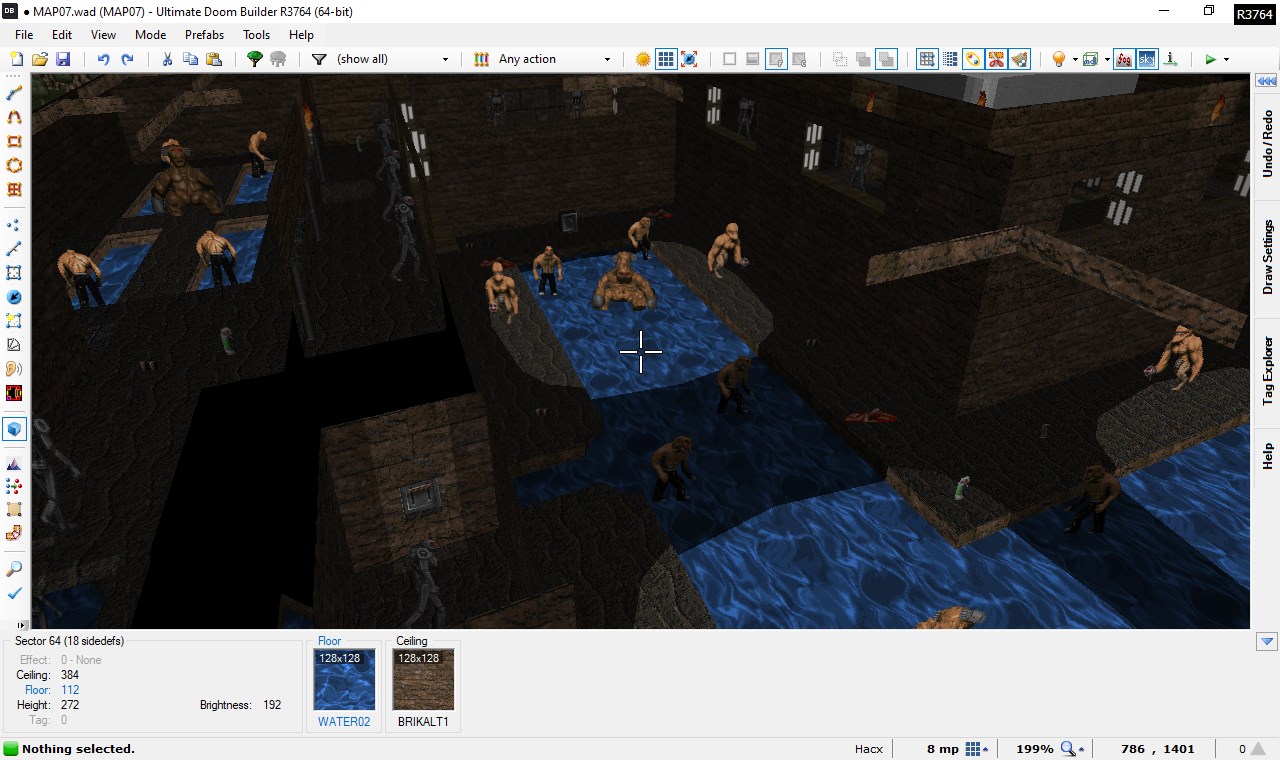Screen dimensions: 1280x760
Task: Cut the selection with the scissors icon
Action: [x=167, y=59]
